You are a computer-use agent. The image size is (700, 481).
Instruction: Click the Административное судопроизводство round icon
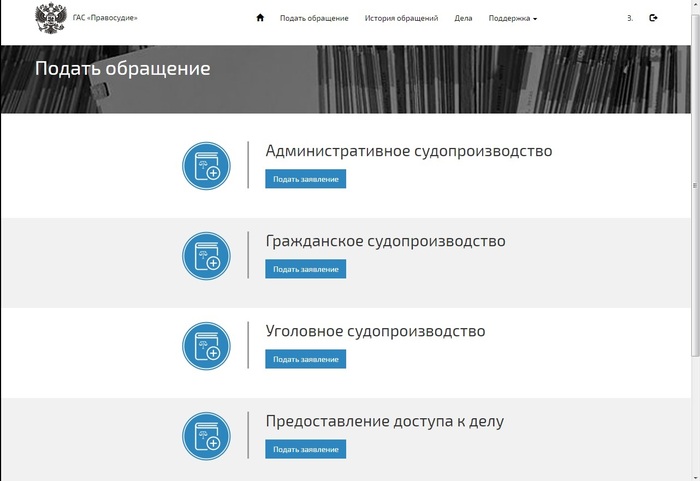pyautogui.click(x=207, y=165)
